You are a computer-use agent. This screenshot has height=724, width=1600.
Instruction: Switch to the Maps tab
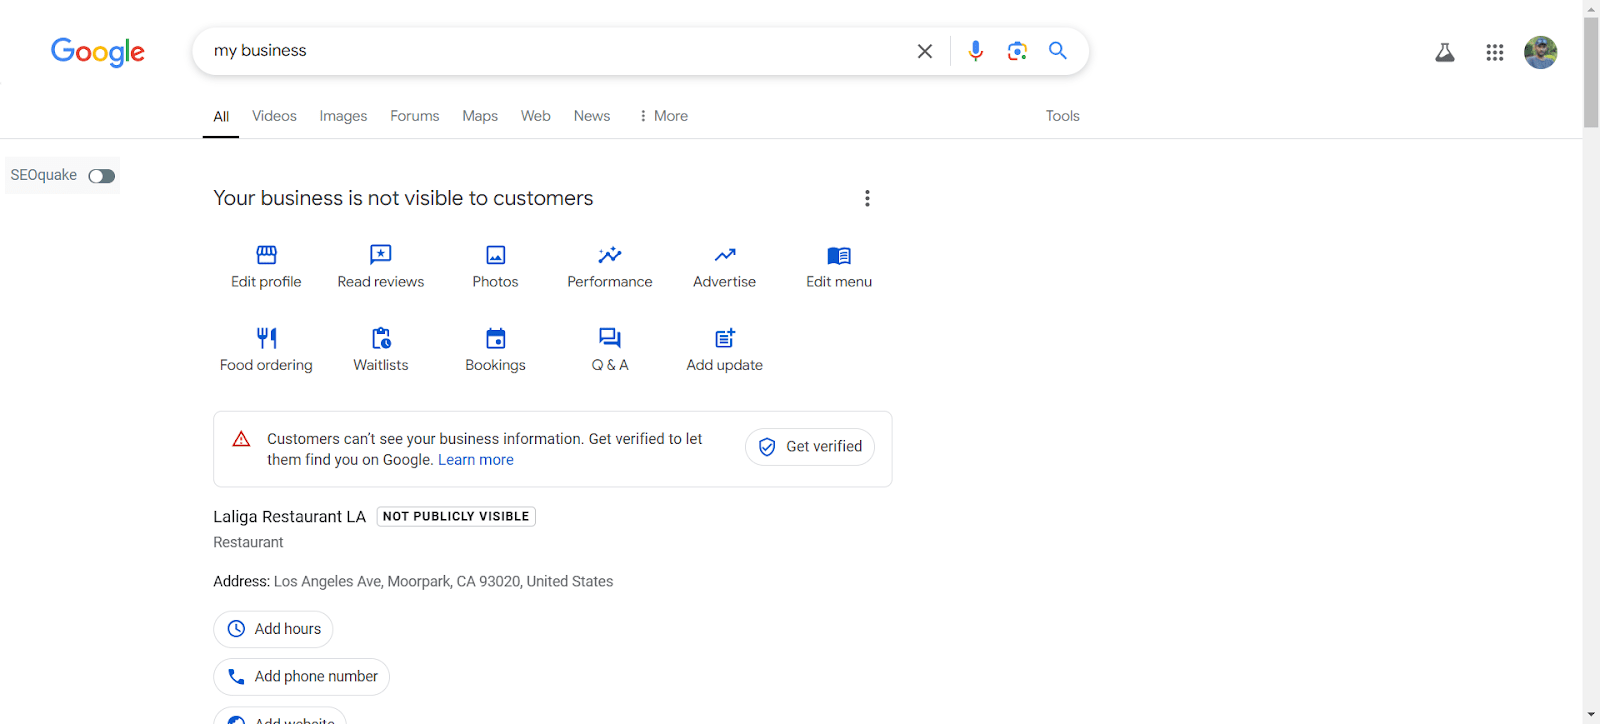click(480, 116)
